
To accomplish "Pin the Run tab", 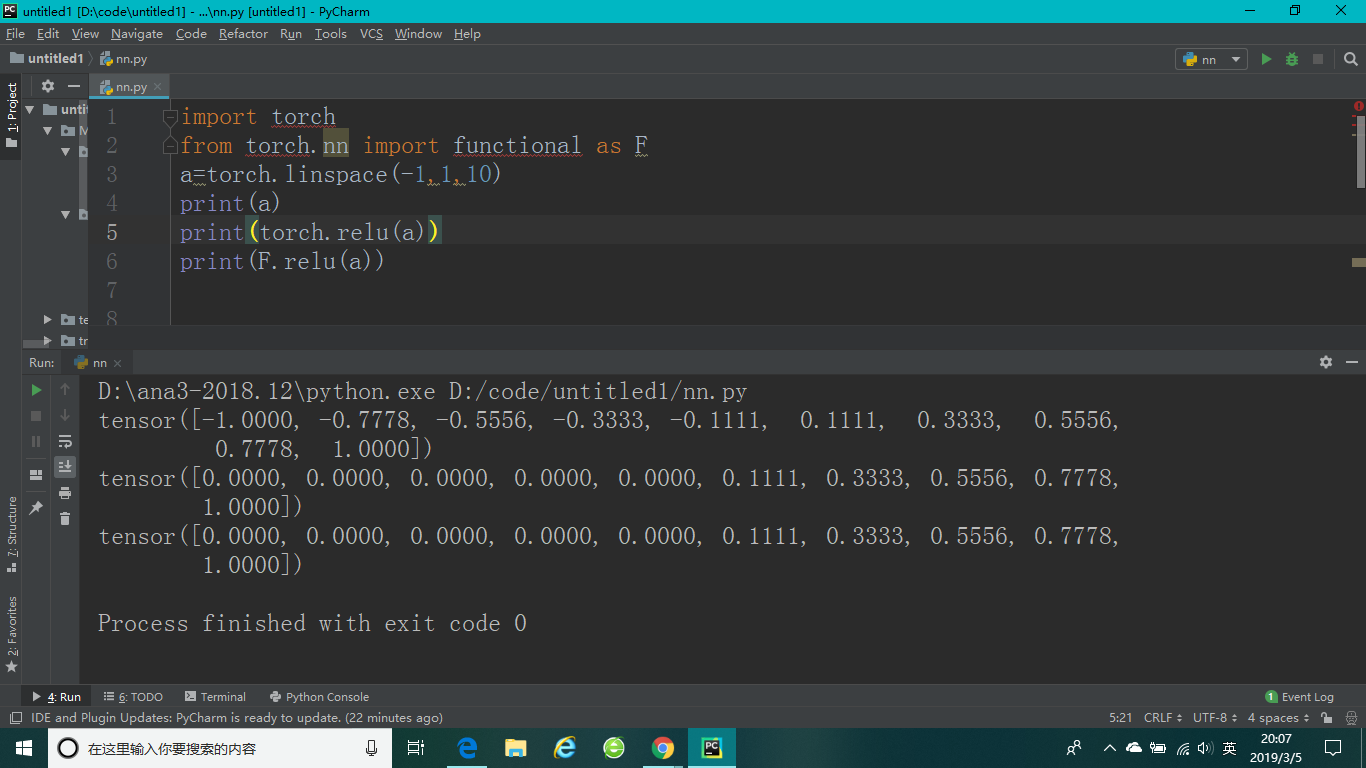I will [36, 508].
